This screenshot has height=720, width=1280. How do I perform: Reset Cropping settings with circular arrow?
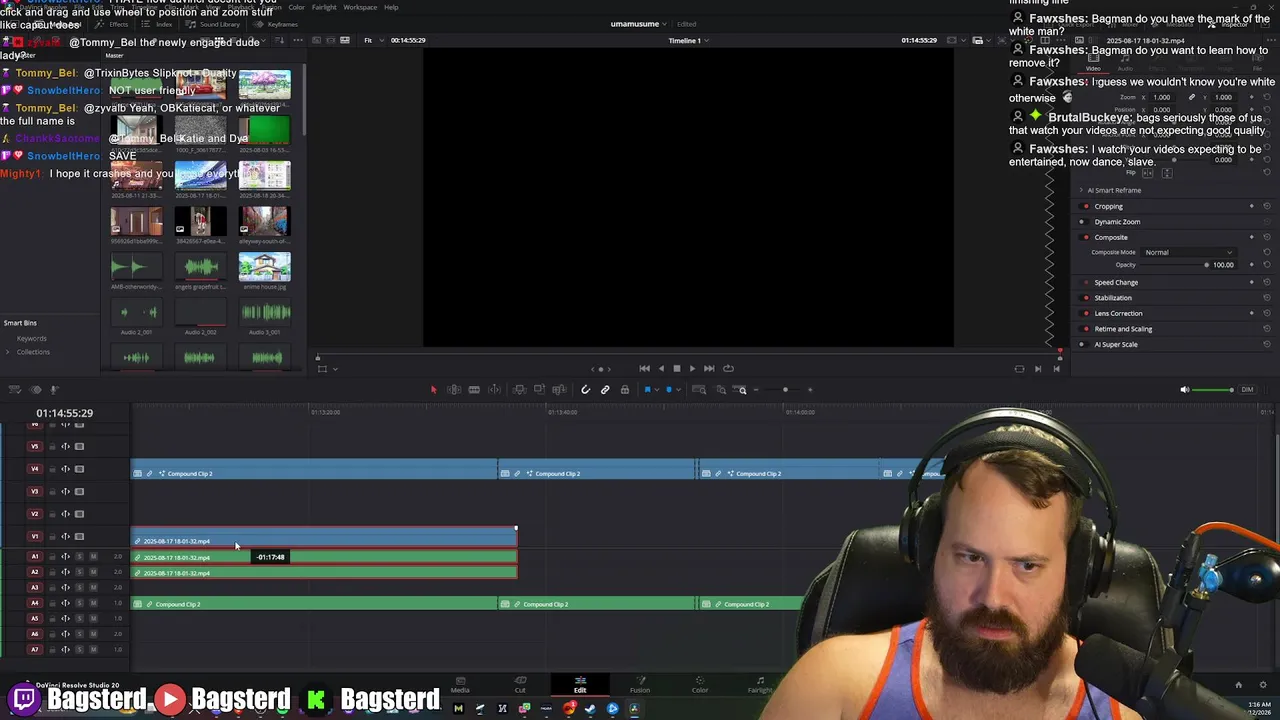(1267, 206)
